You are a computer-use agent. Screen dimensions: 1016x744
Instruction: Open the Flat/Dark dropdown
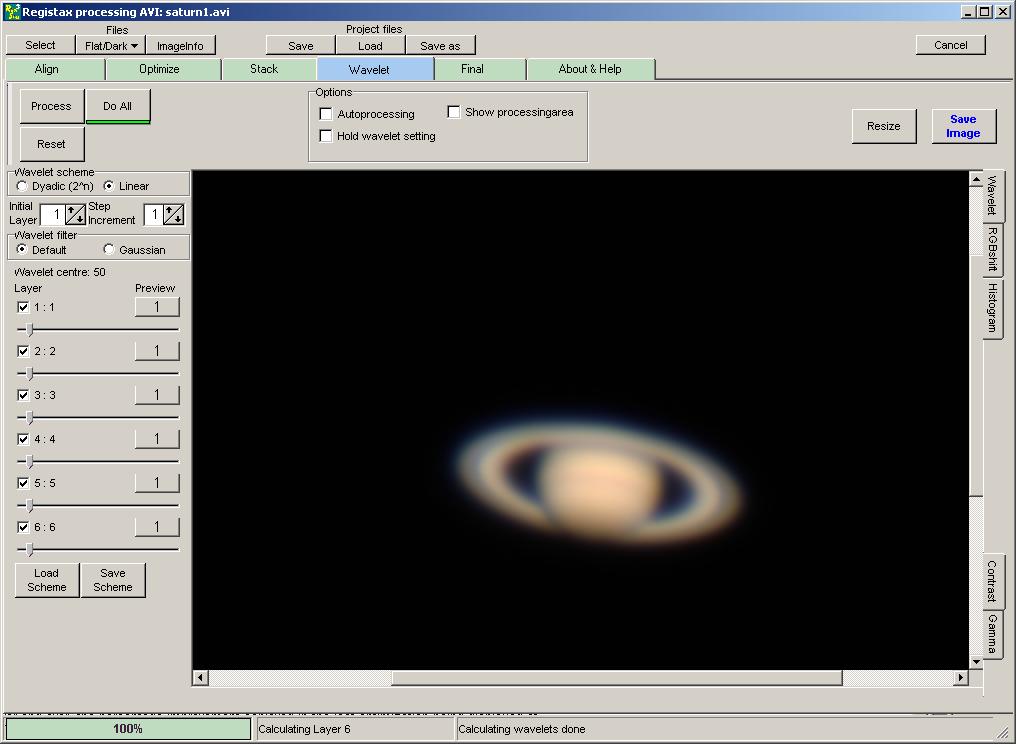point(111,45)
